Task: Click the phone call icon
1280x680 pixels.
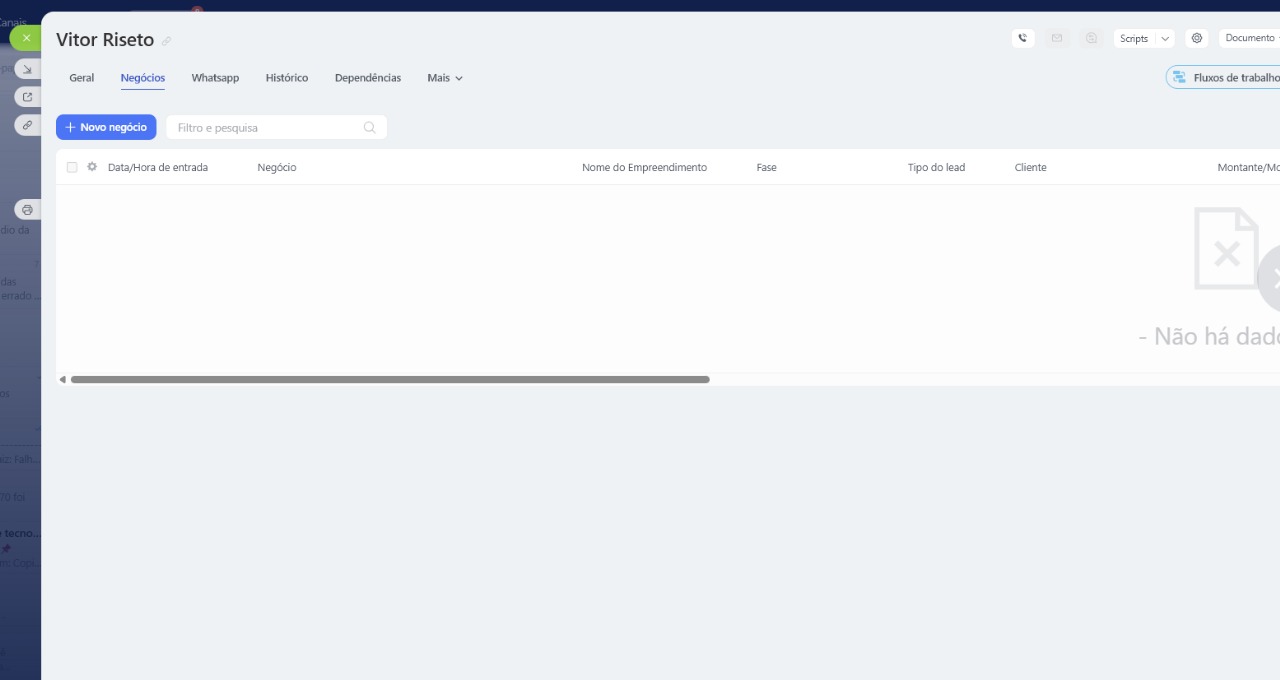Action: click(1022, 38)
